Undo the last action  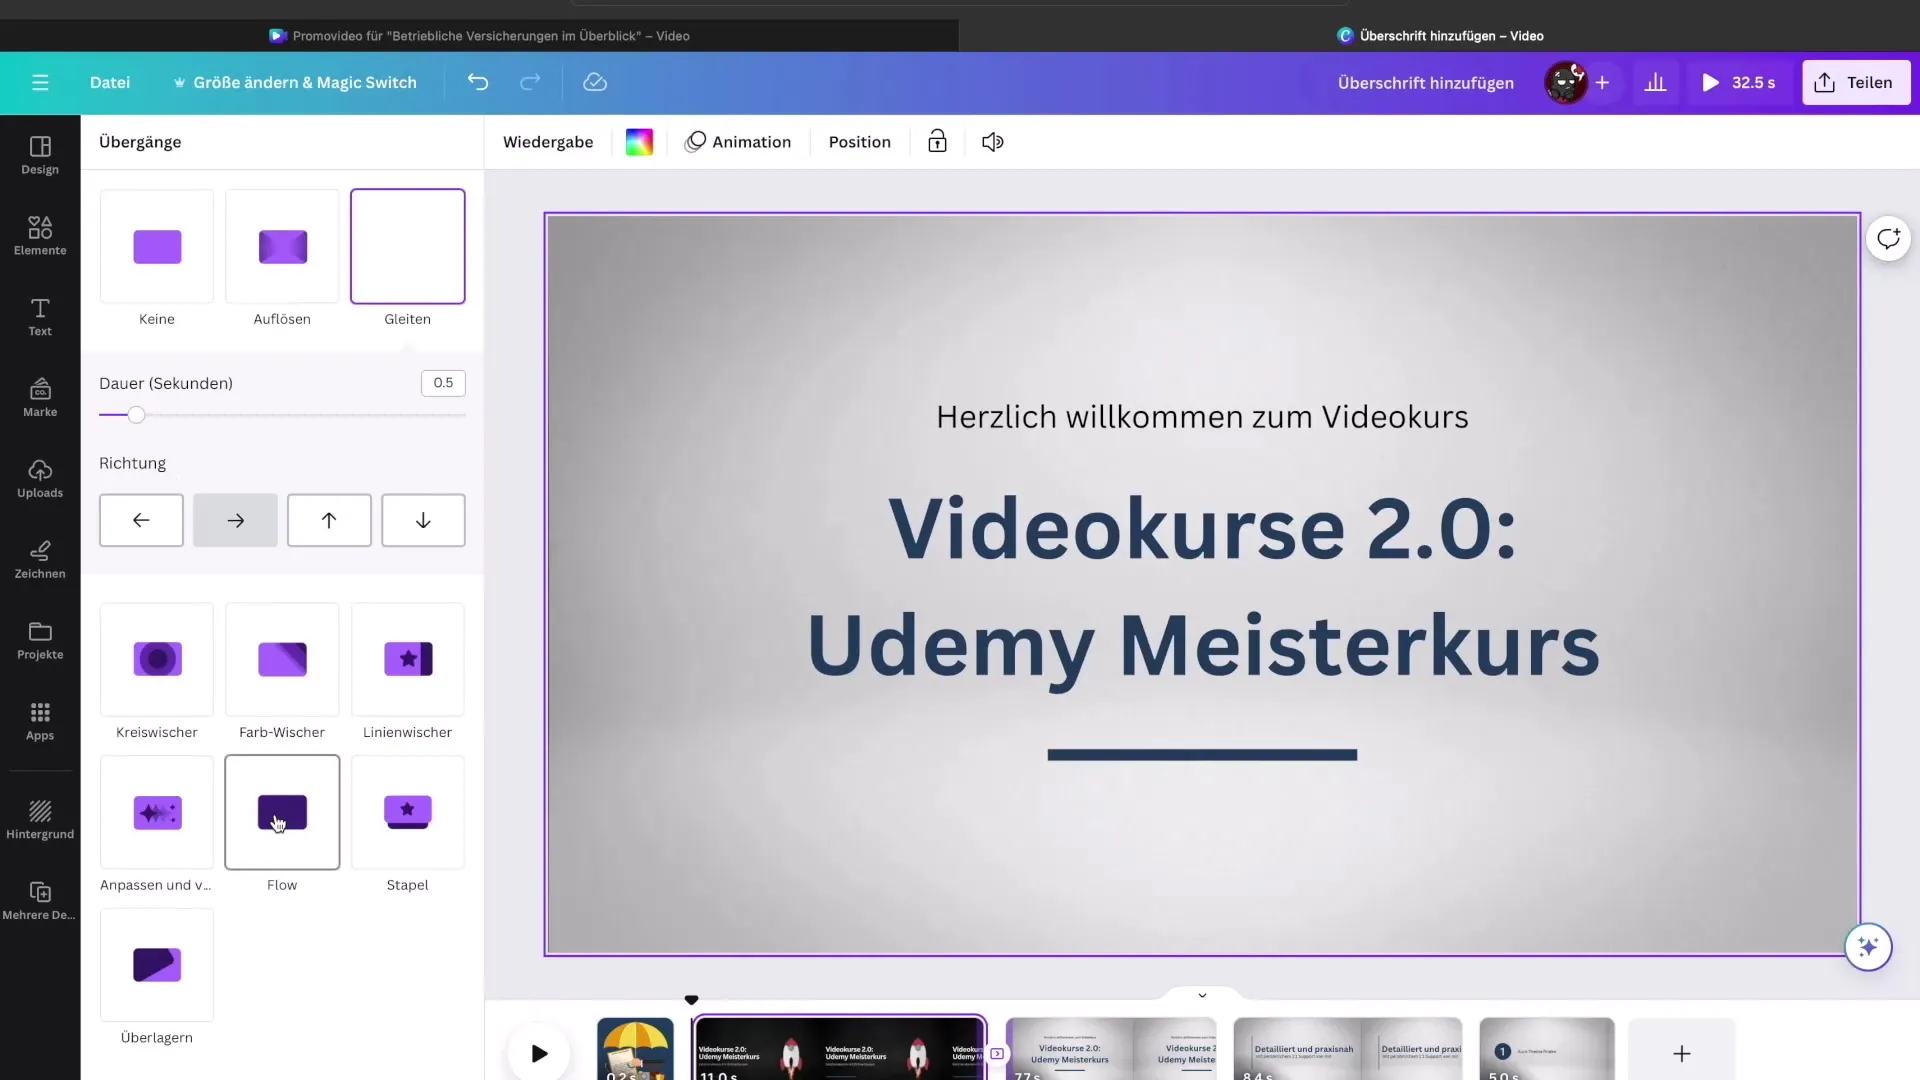[478, 83]
